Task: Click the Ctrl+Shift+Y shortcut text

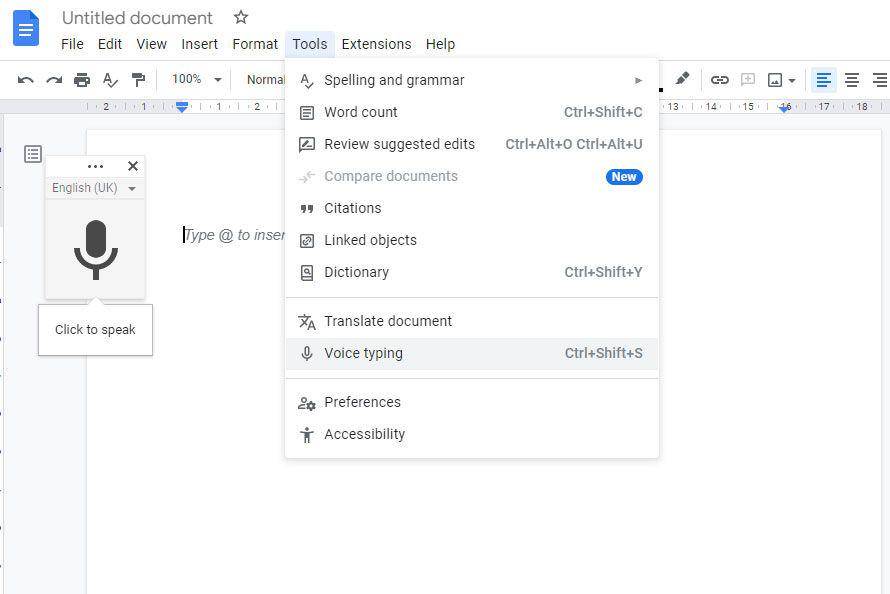Action: click(603, 272)
